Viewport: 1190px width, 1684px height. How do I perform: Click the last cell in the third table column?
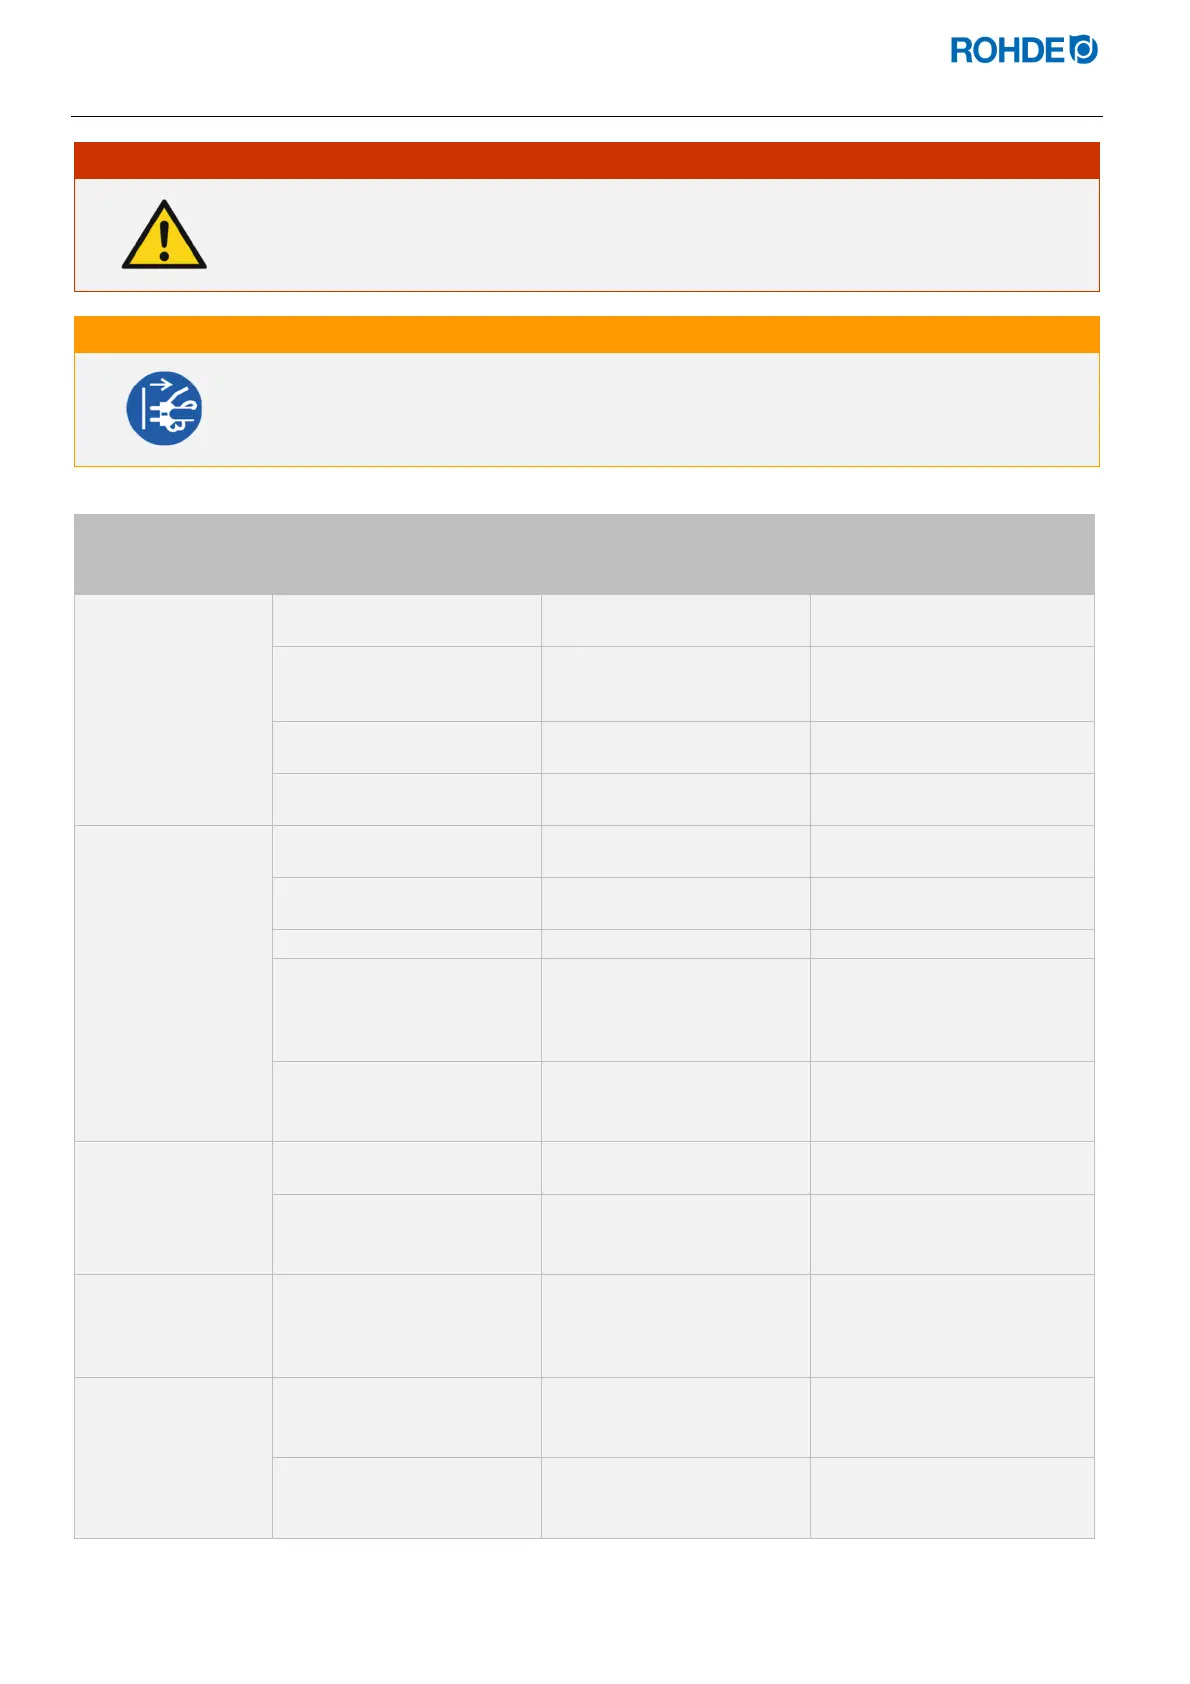tap(675, 1497)
